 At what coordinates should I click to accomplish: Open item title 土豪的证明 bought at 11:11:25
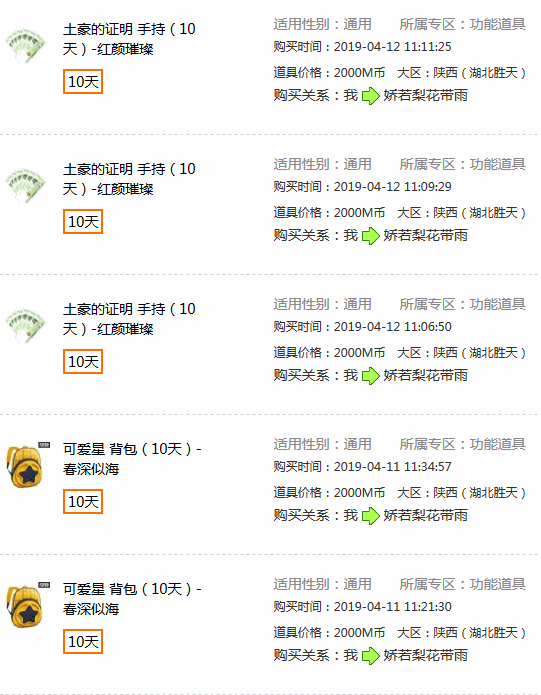pyautogui.click(x=129, y=39)
